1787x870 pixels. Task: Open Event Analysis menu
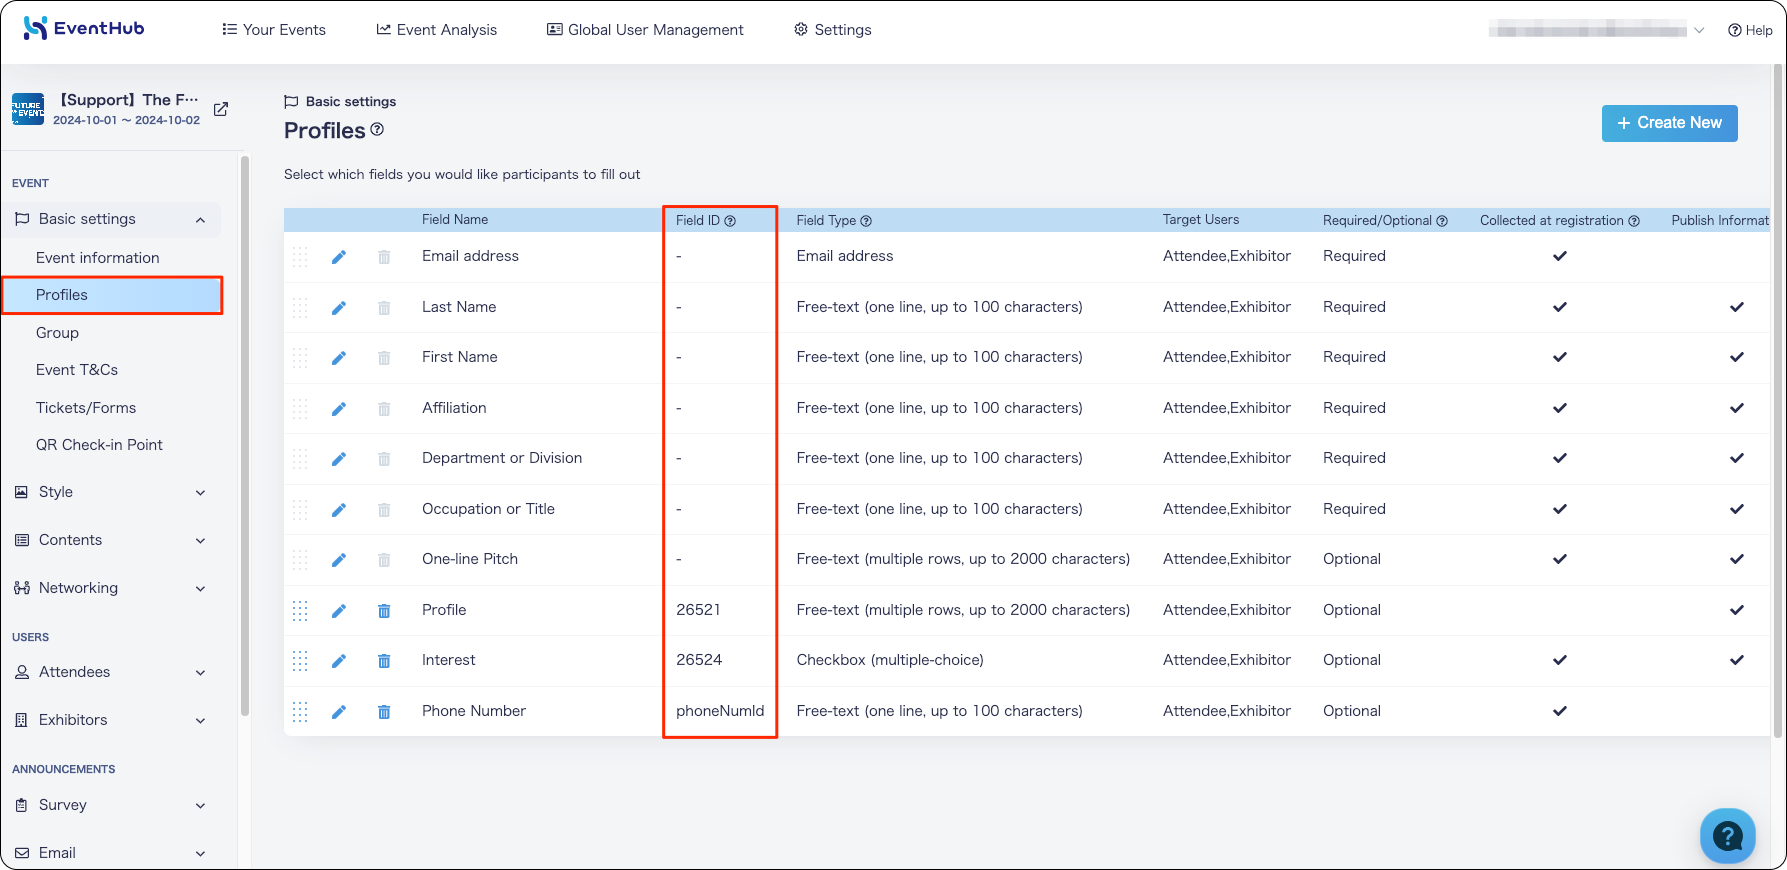click(436, 30)
